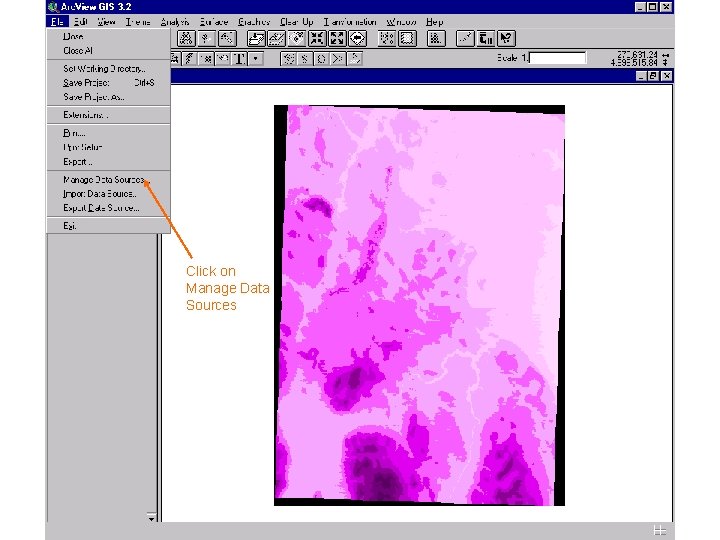The image size is (720, 540).
Task: Click the magenta elevation map view
Action: pos(420,300)
